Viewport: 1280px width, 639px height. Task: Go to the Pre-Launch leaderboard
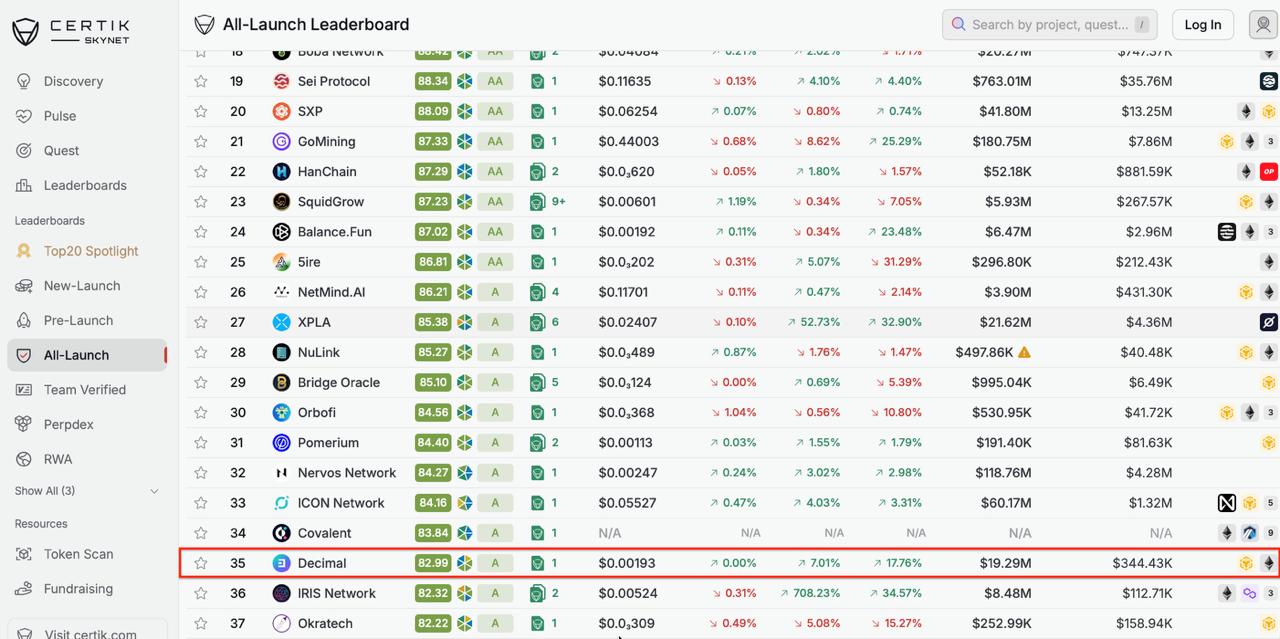tap(78, 320)
